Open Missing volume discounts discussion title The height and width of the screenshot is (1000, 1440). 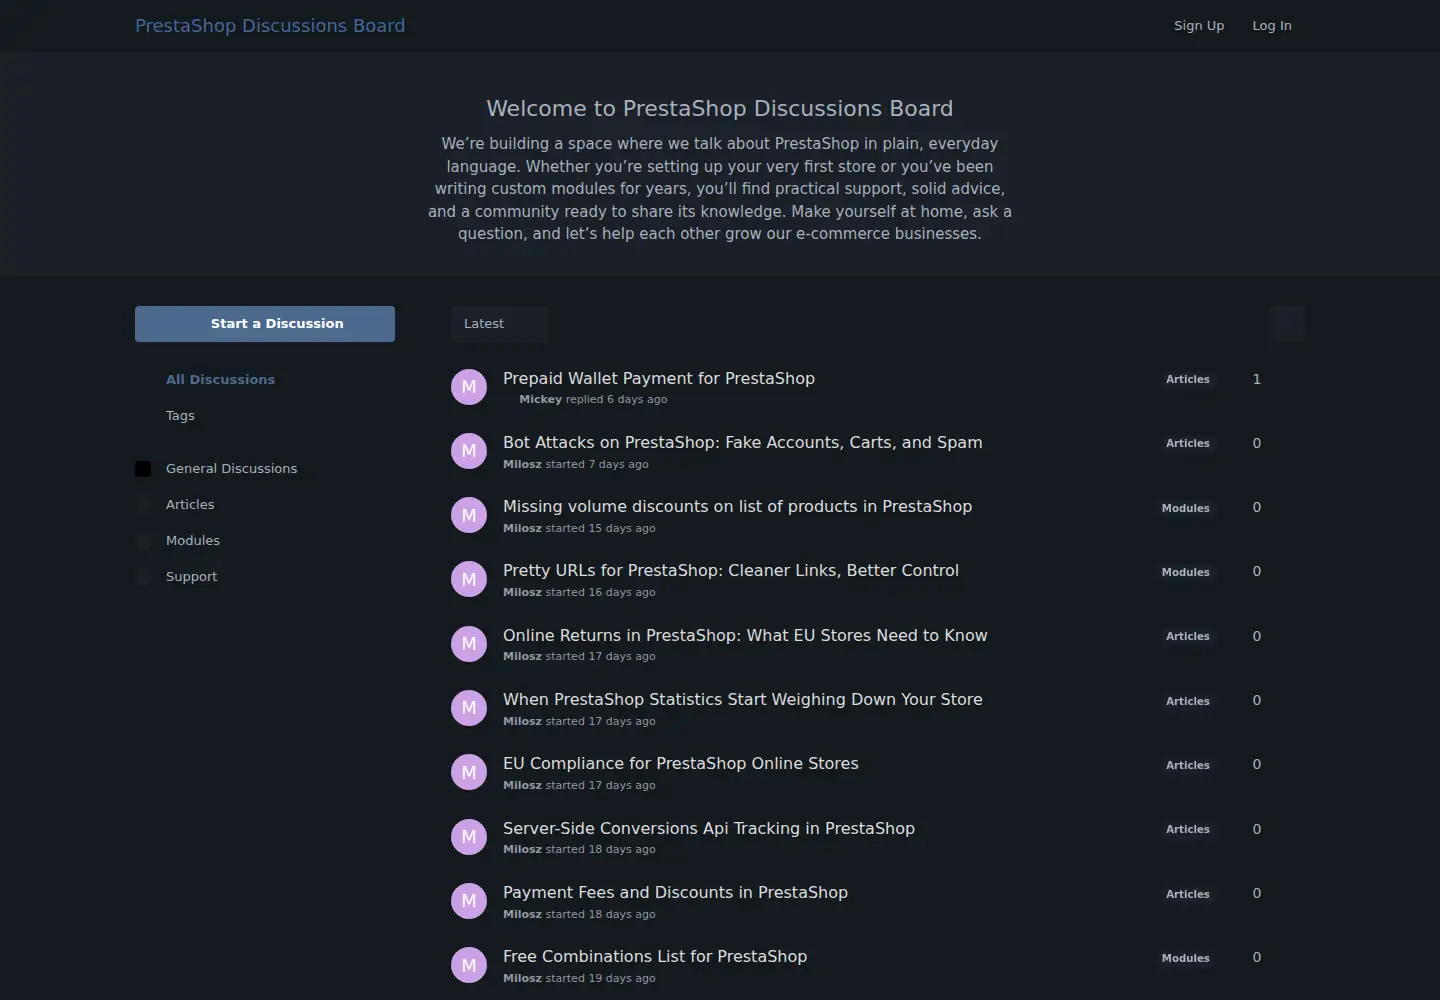pyautogui.click(x=737, y=506)
